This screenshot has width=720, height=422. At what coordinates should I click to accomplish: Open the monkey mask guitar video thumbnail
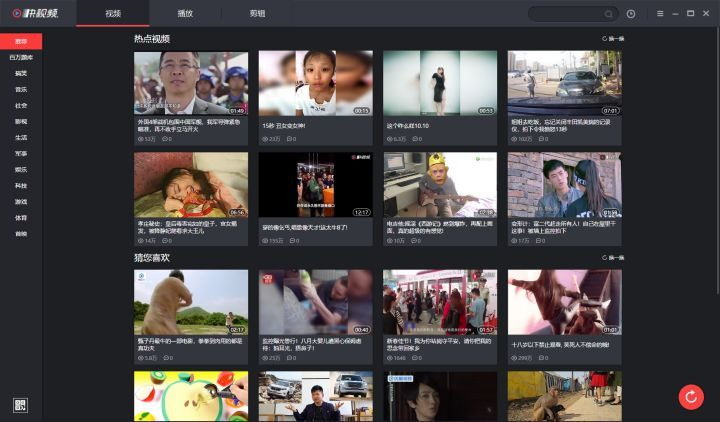point(440,185)
